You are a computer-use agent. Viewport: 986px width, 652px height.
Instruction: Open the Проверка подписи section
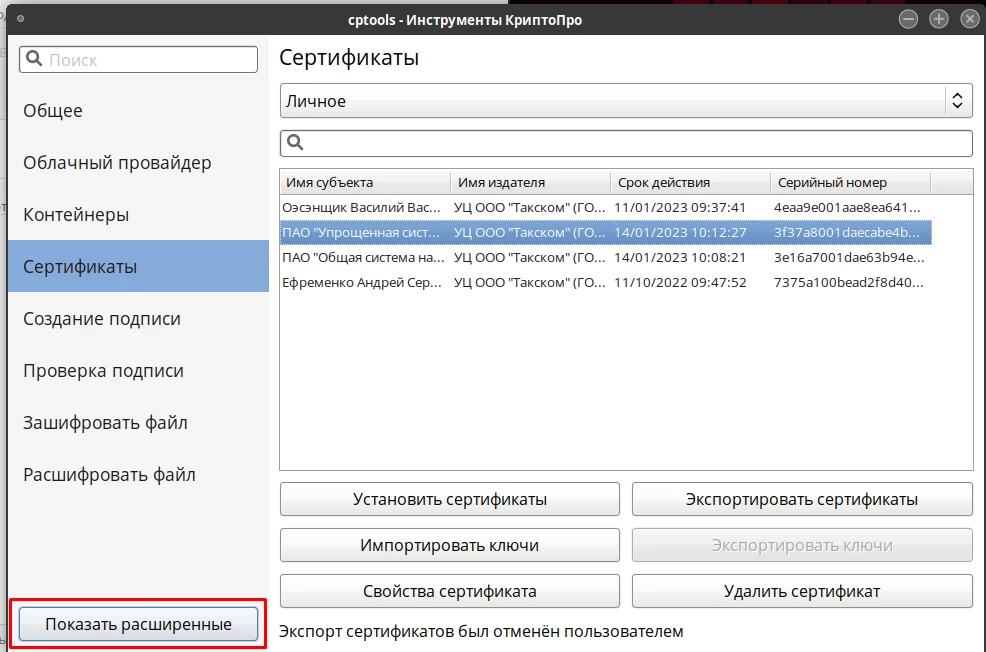coord(138,371)
